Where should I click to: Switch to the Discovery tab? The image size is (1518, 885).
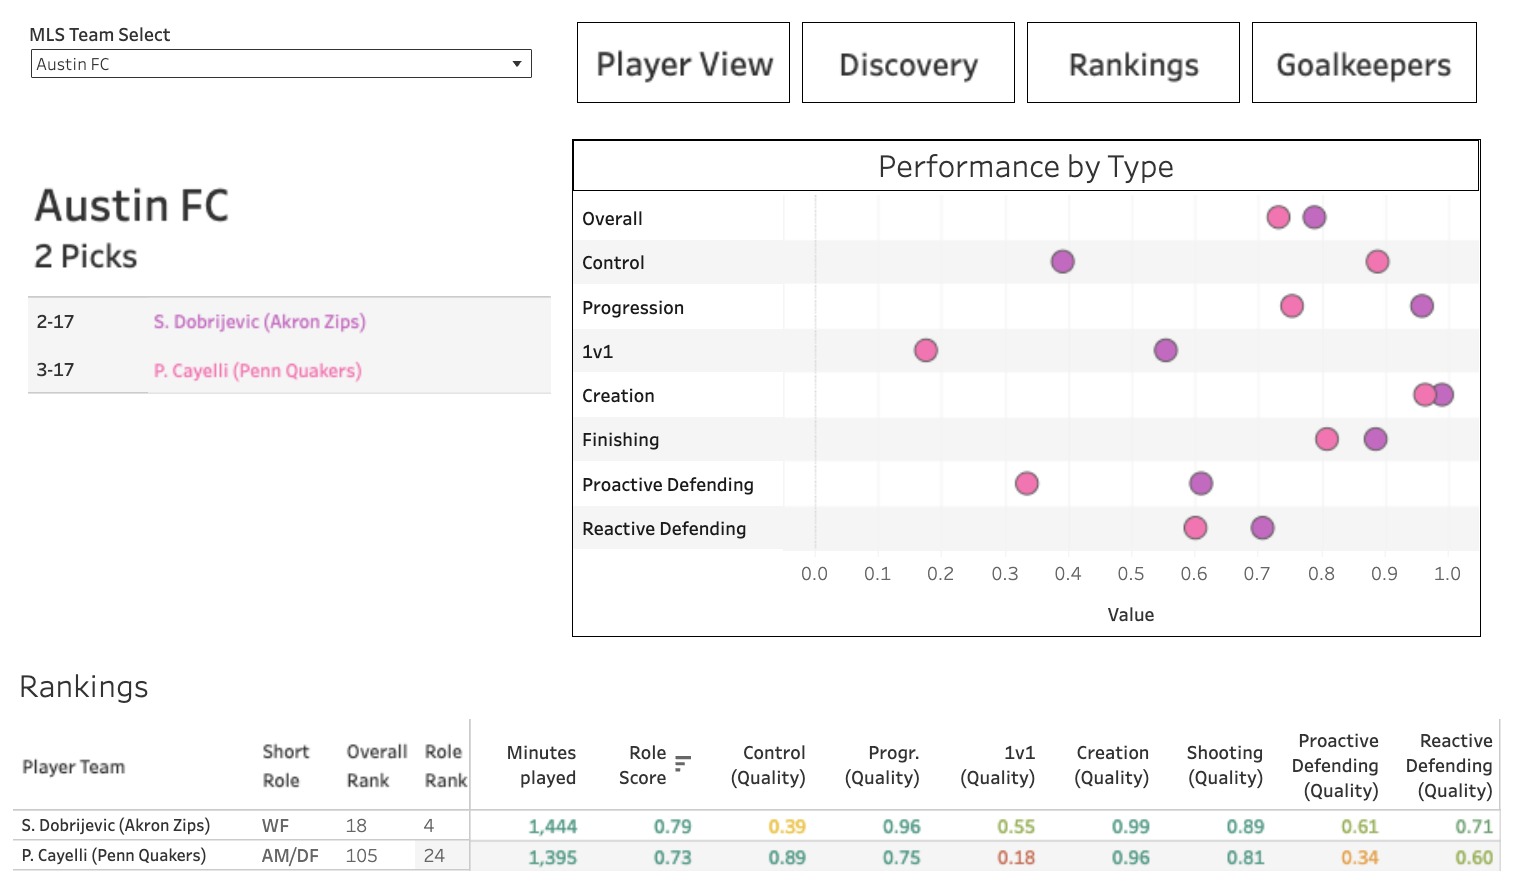coord(908,63)
